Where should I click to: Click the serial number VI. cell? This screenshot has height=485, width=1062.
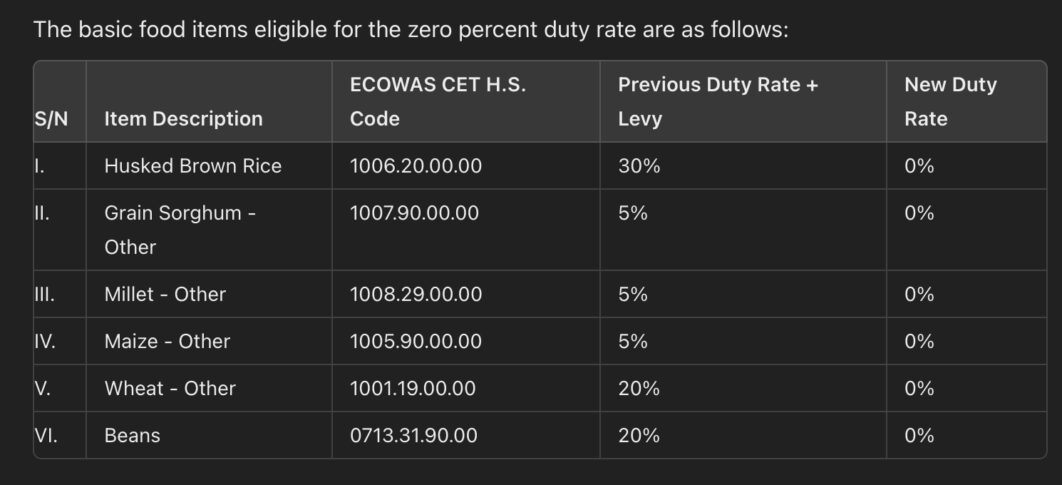point(46,435)
